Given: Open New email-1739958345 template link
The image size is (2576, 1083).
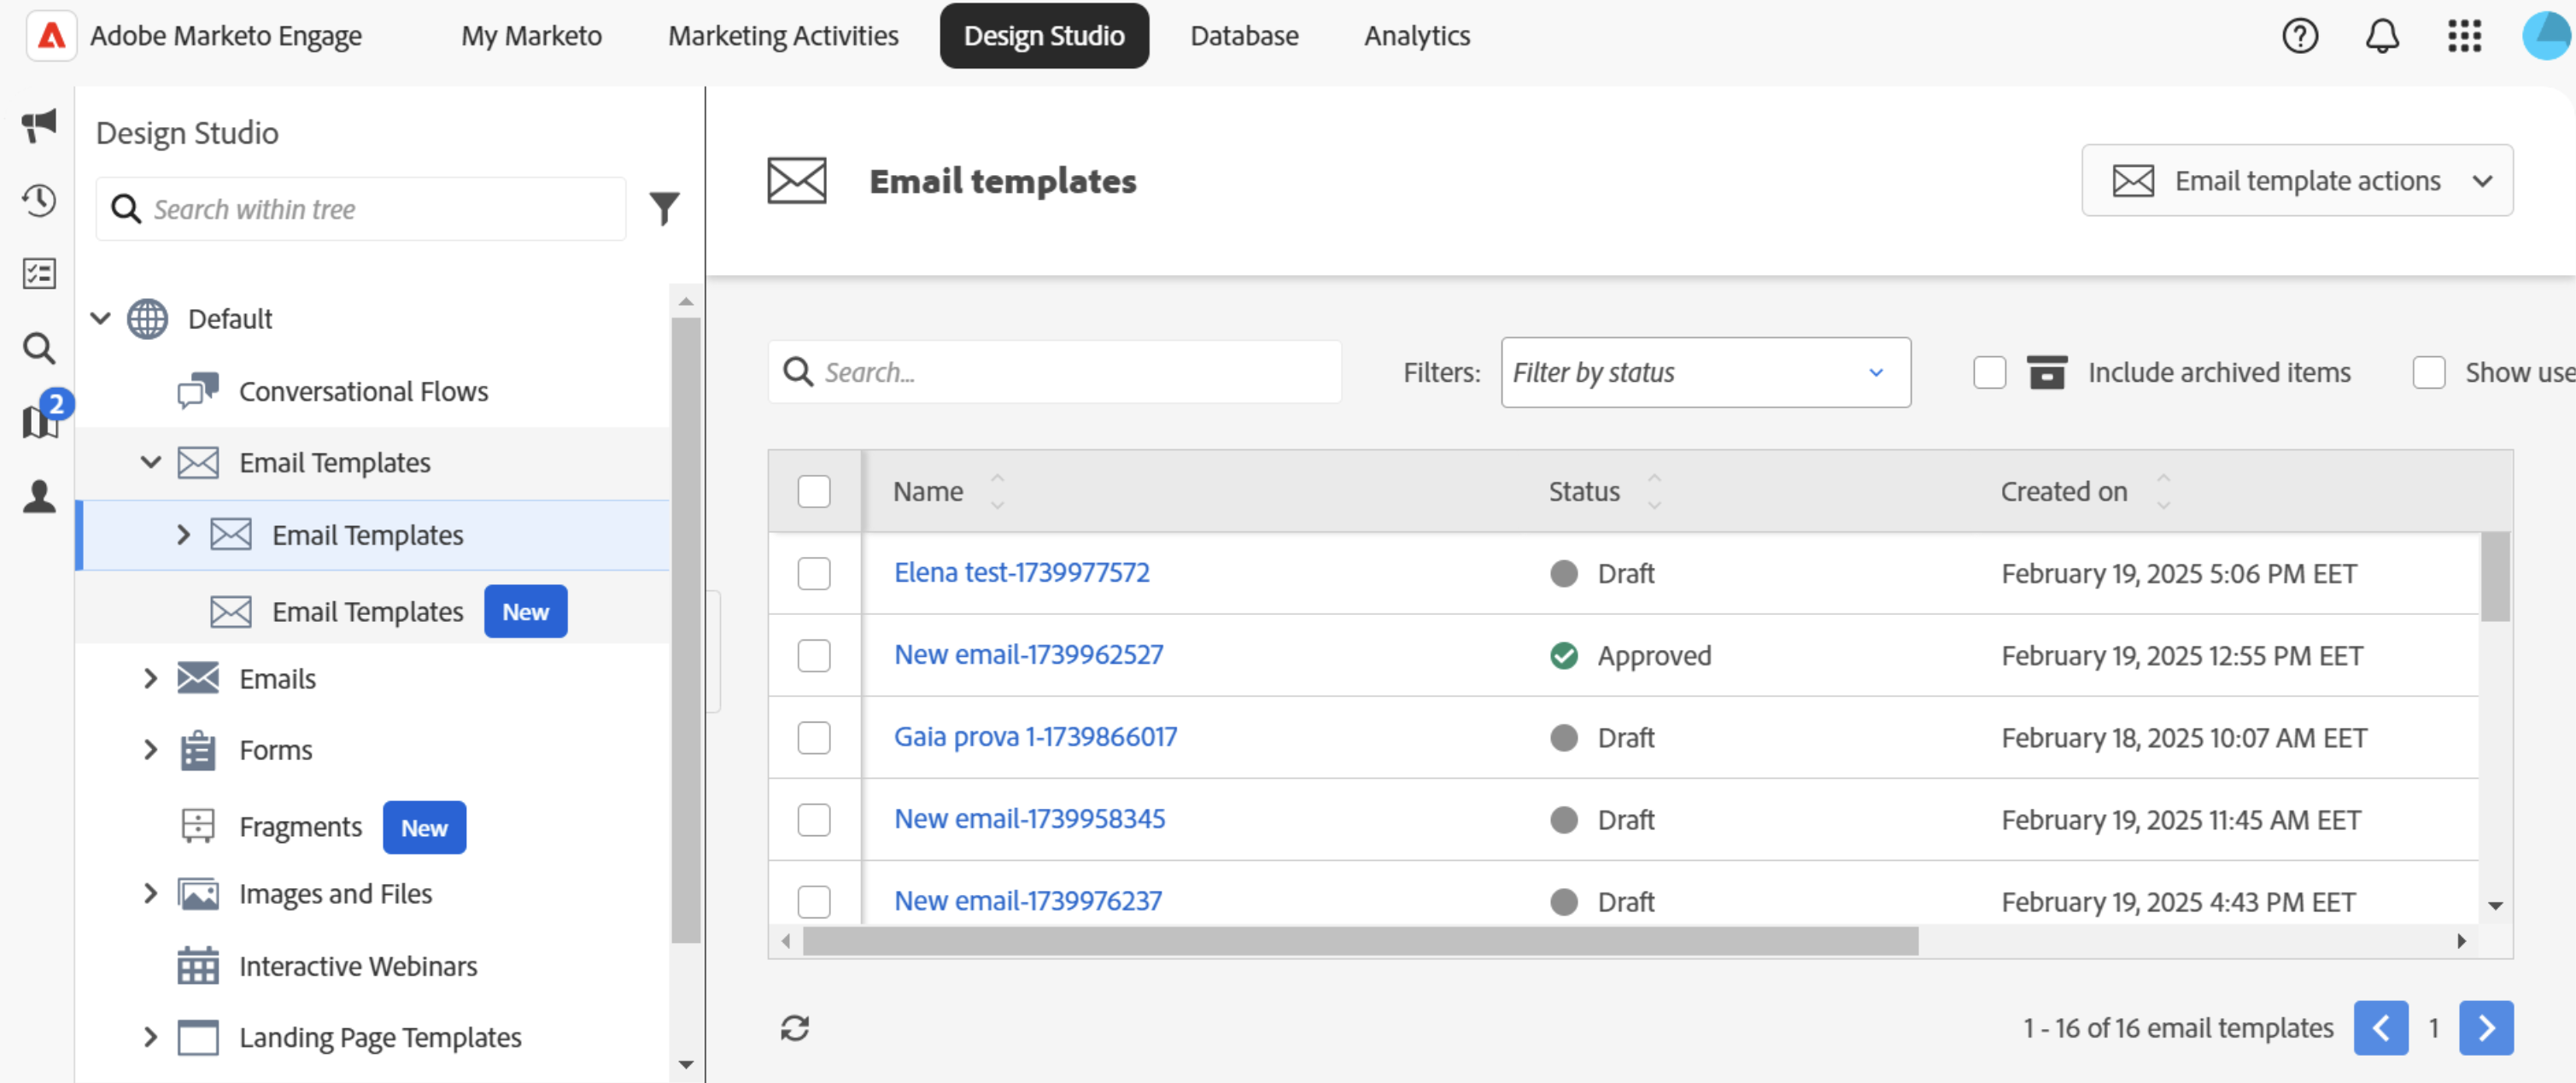Looking at the screenshot, I should [x=1029, y=818].
